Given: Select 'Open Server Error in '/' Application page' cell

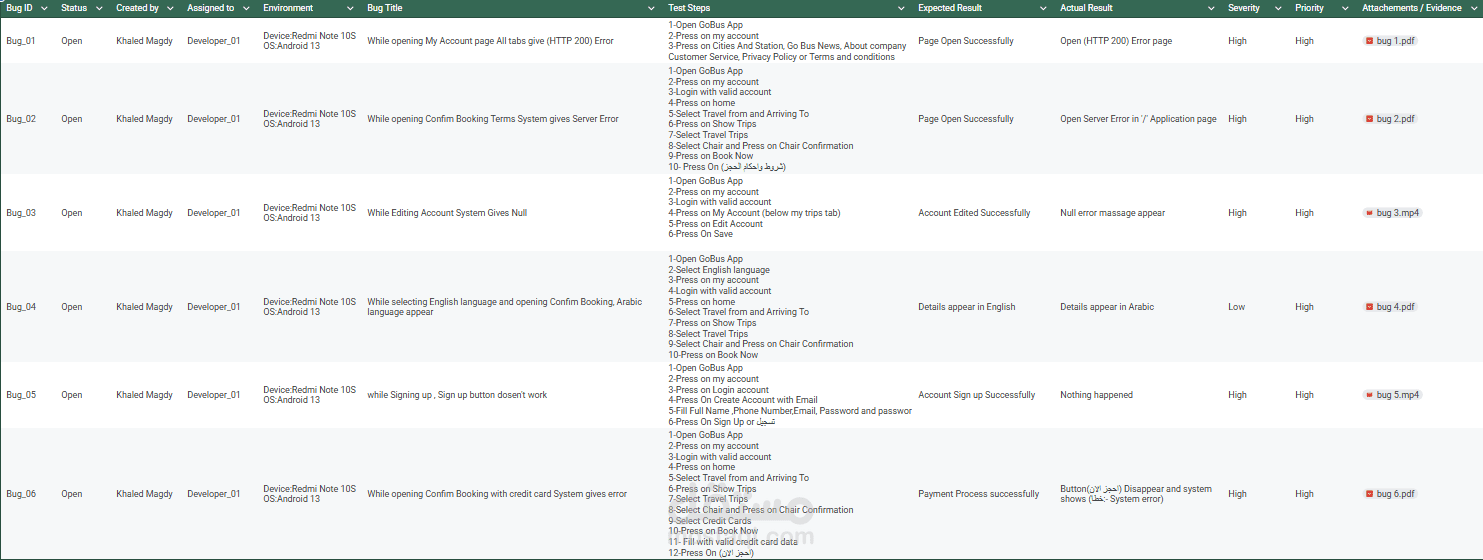Looking at the screenshot, I should (x=1138, y=119).
